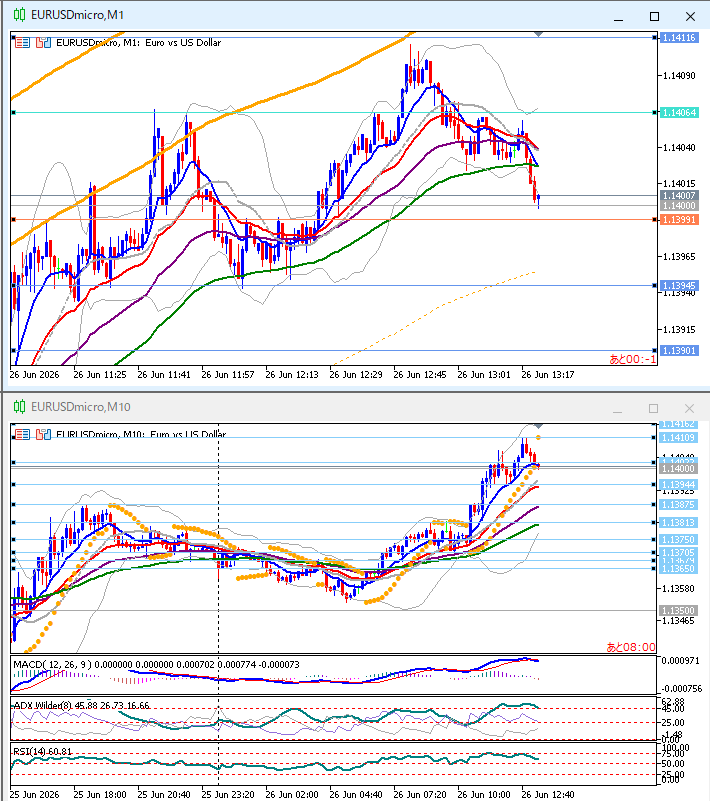Select the 1.13901 price label
Screen dimensions: 710x801
click(x=679, y=350)
